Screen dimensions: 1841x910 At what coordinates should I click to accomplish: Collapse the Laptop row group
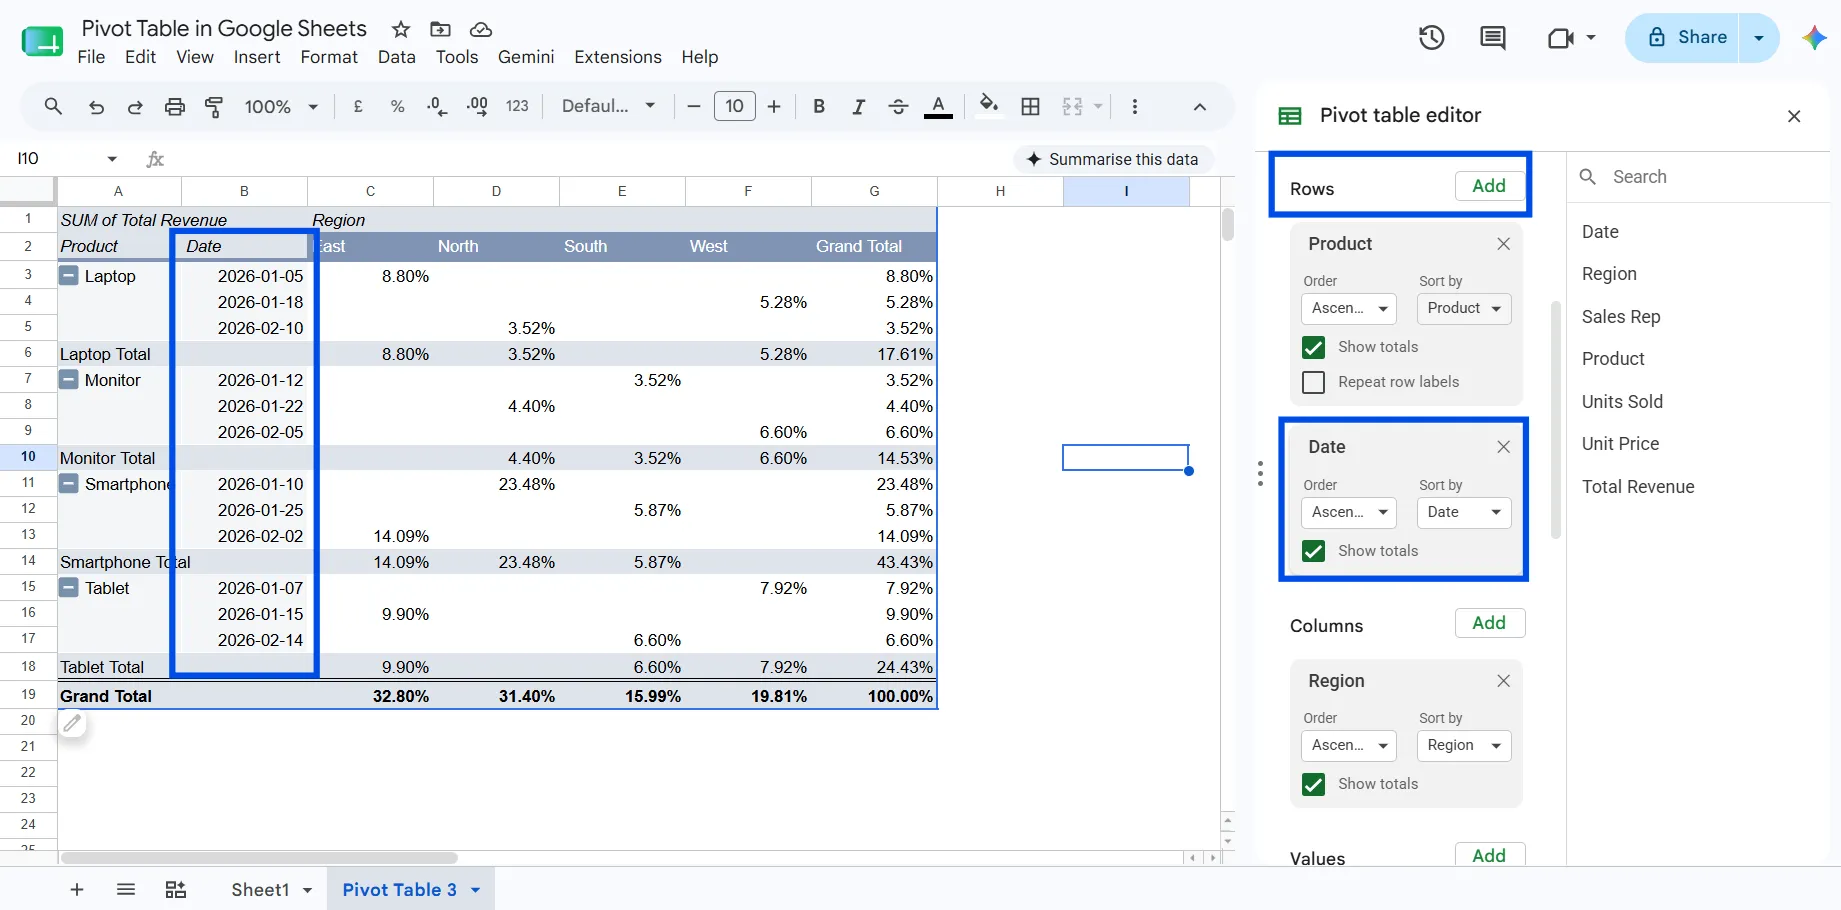point(69,276)
